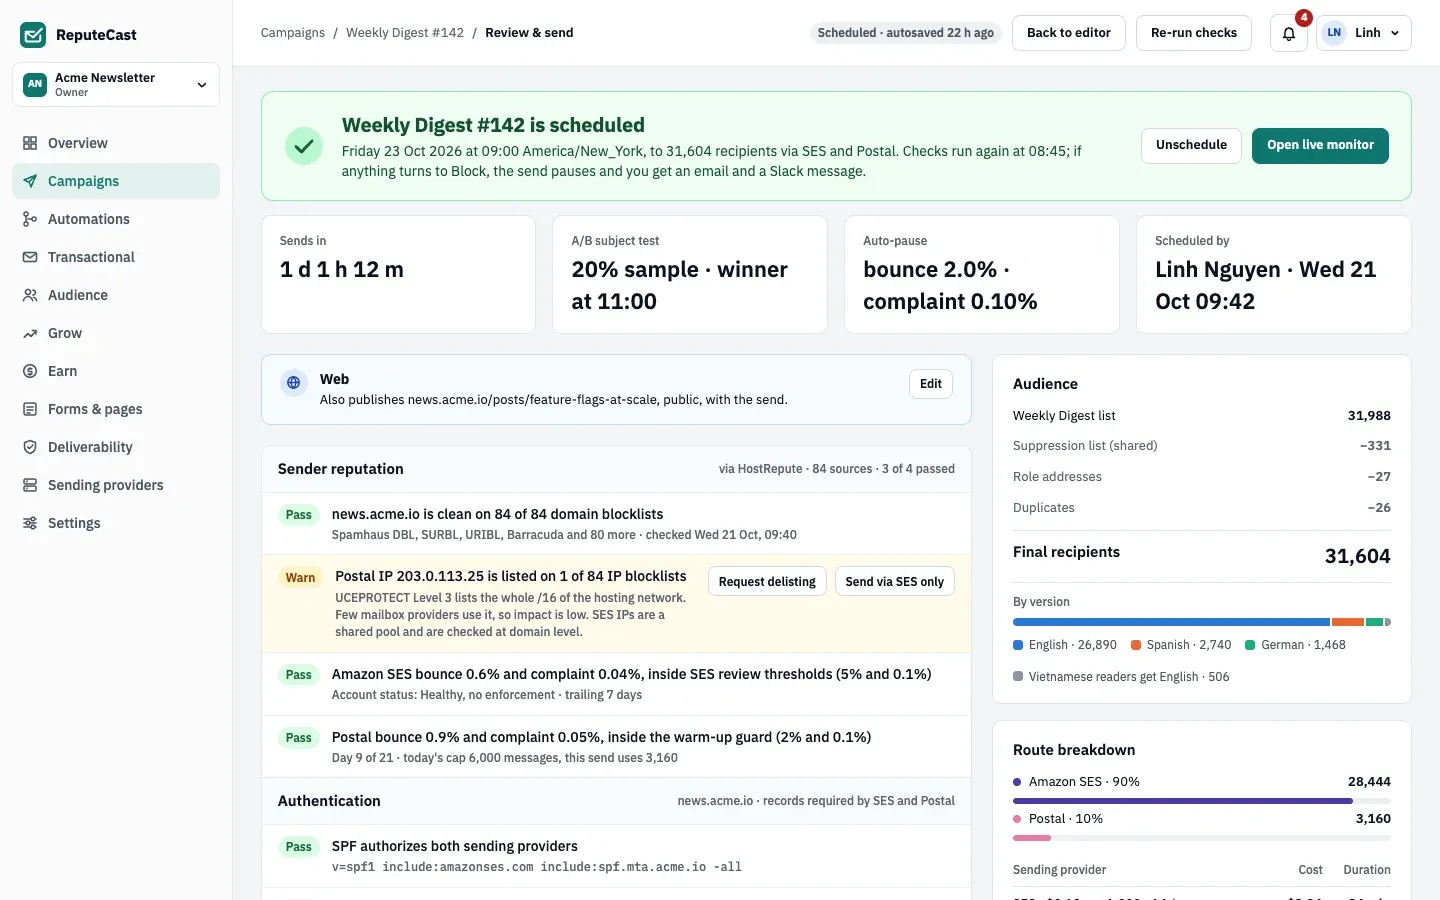Click the Automations branch icon
Image resolution: width=1440 pixels, height=900 pixels.
point(30,219)
